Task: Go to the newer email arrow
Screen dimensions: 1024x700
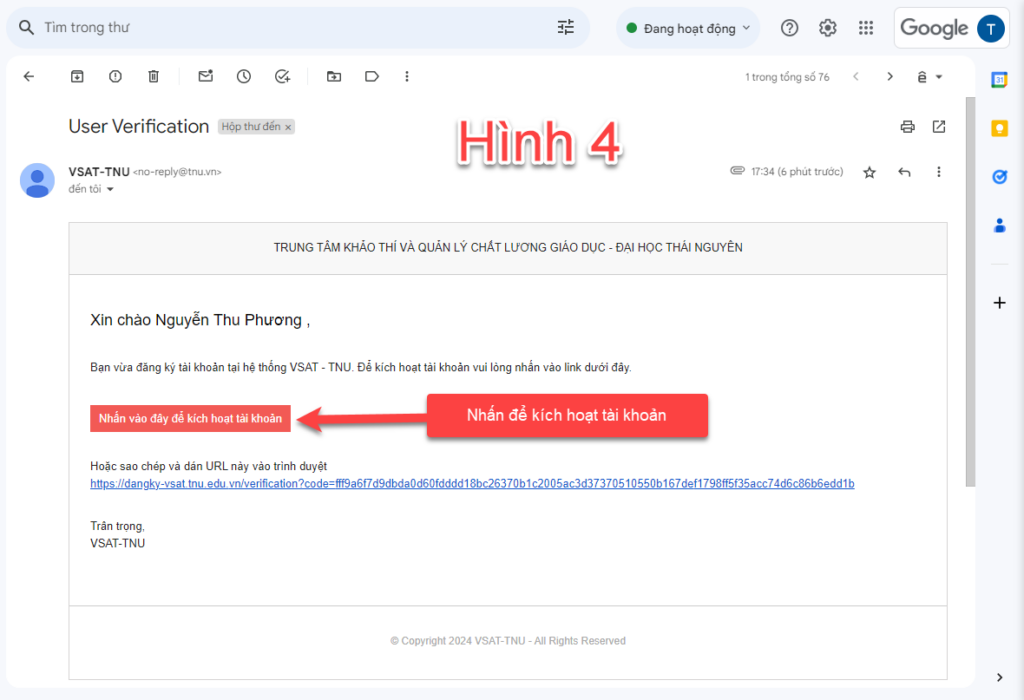Action: click(856, 76)
